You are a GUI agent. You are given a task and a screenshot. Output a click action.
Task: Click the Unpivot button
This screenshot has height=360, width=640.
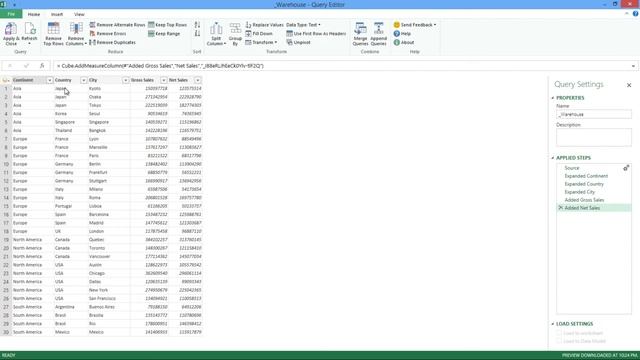click(x=298, y=42)
